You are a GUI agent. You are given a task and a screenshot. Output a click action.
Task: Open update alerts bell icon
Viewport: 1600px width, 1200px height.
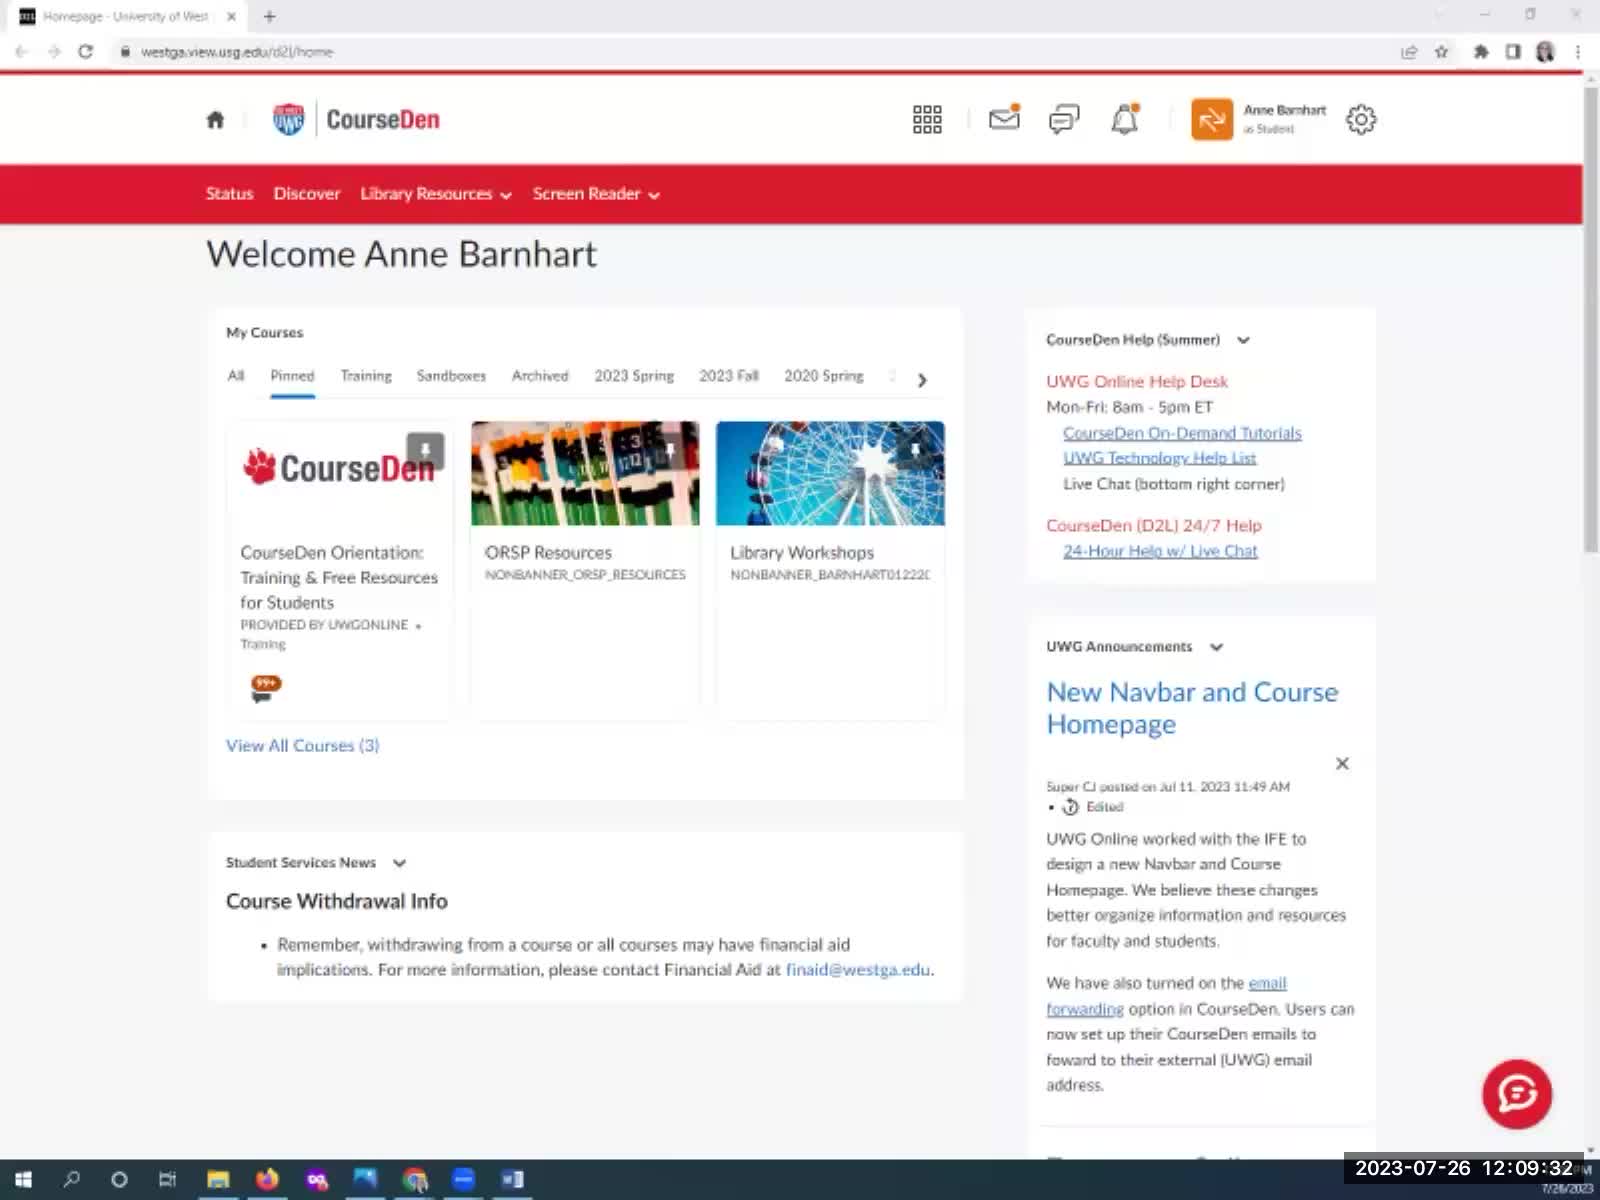click(1125, 119)
